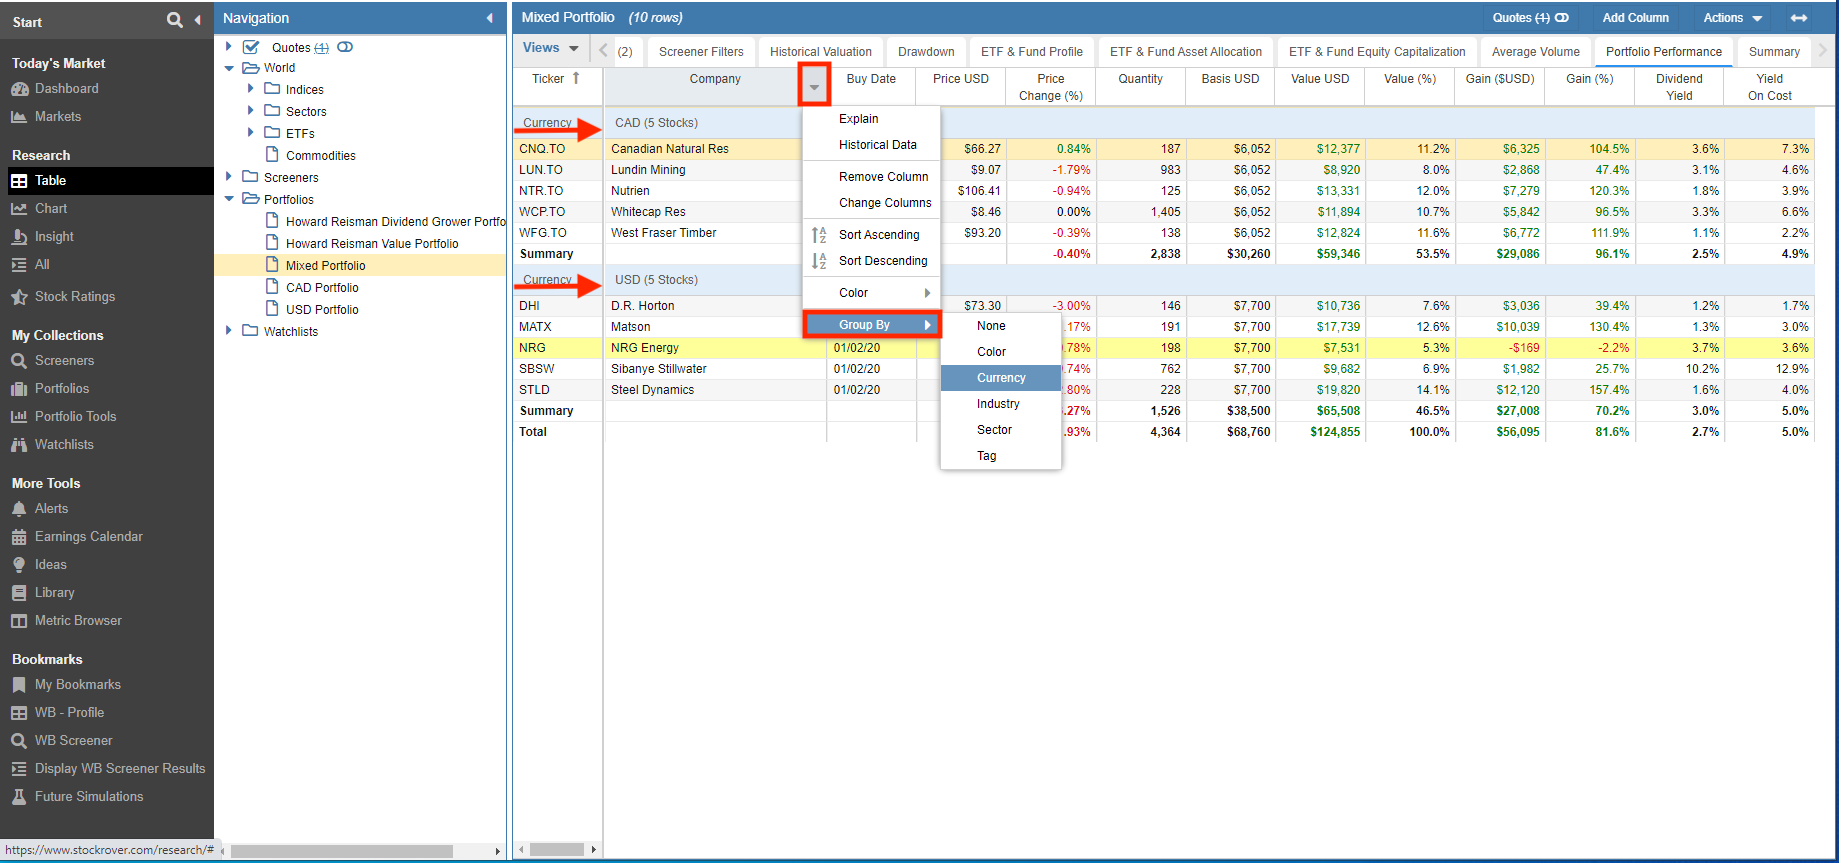Viewport: 1839px width, 863px height.
Task: Open Screeners under My Collections
Action: (x=64, y=361)
